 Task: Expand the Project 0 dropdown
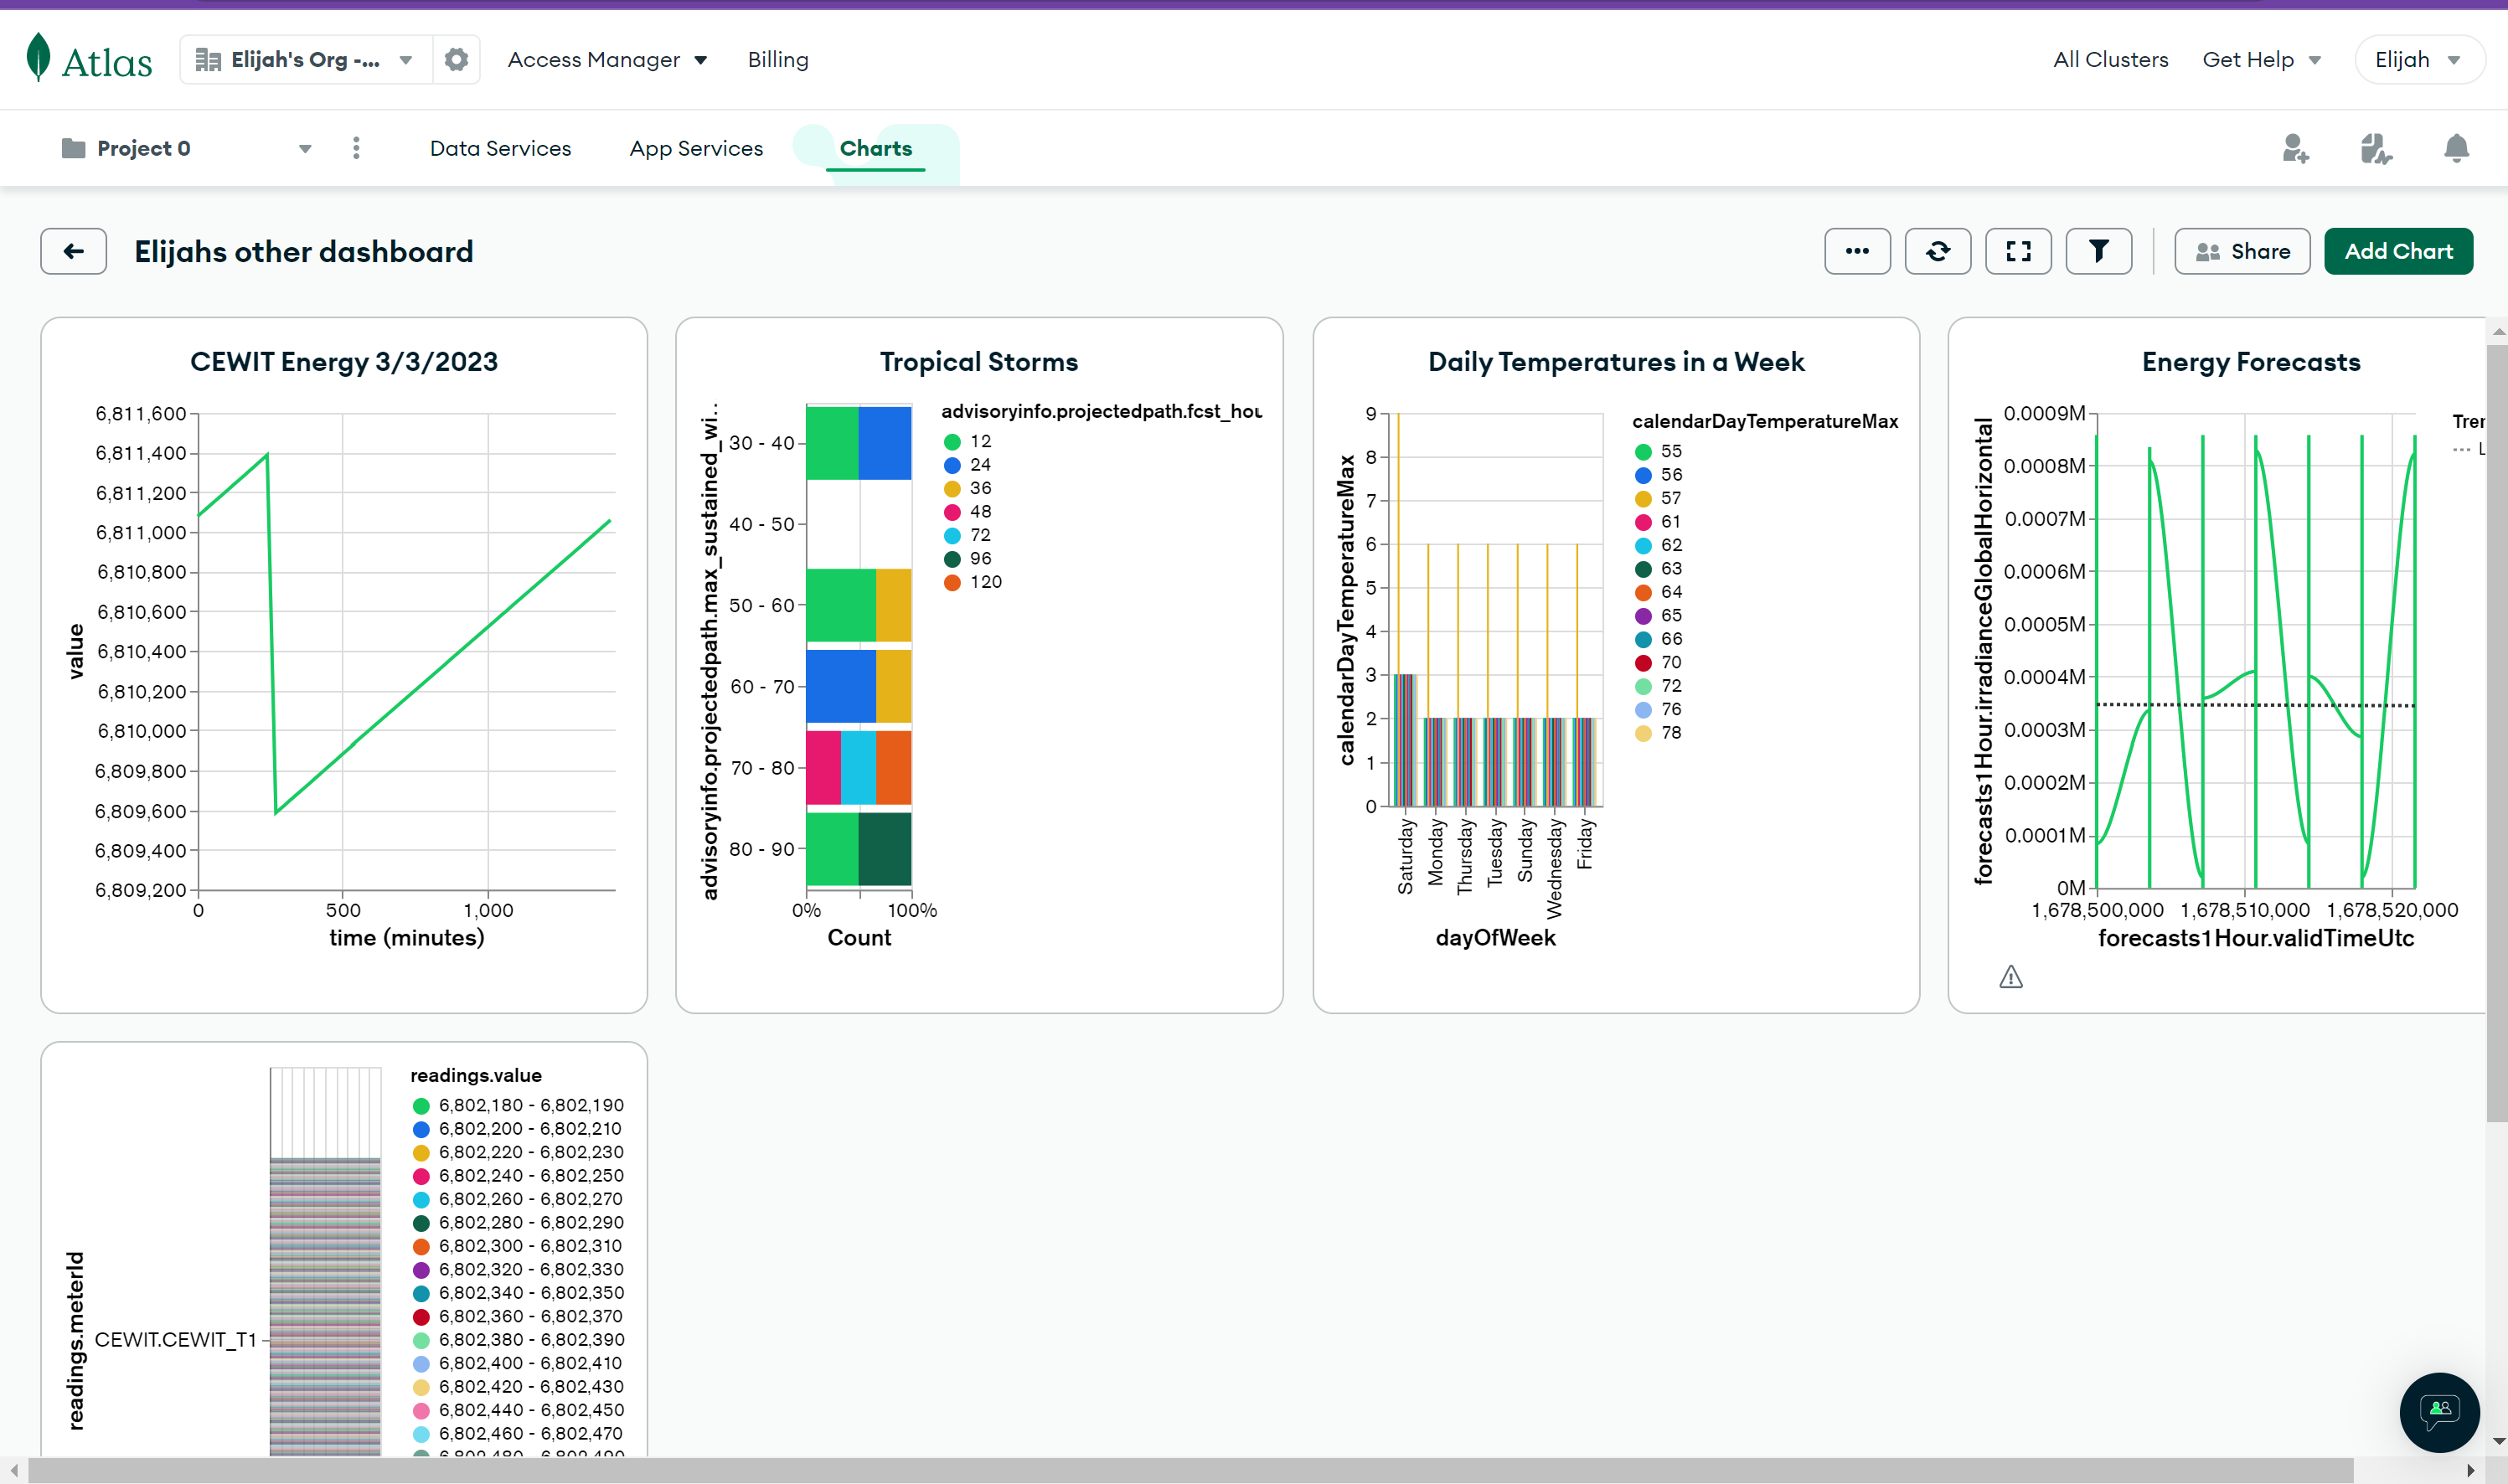click(304, 149)
